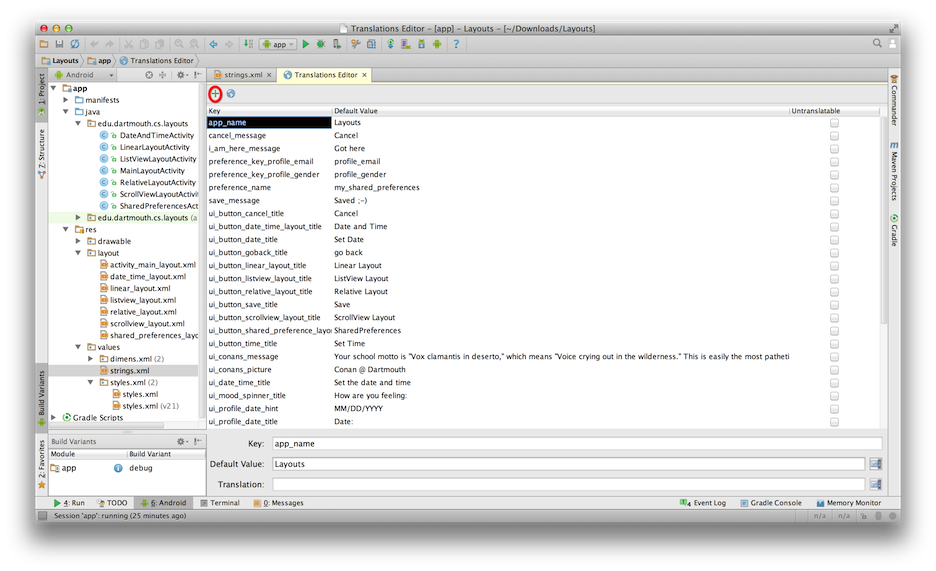This screenshot has height=571, width=936.
Task: Click the Add Locale globe icon
Action: pos(231,93)
